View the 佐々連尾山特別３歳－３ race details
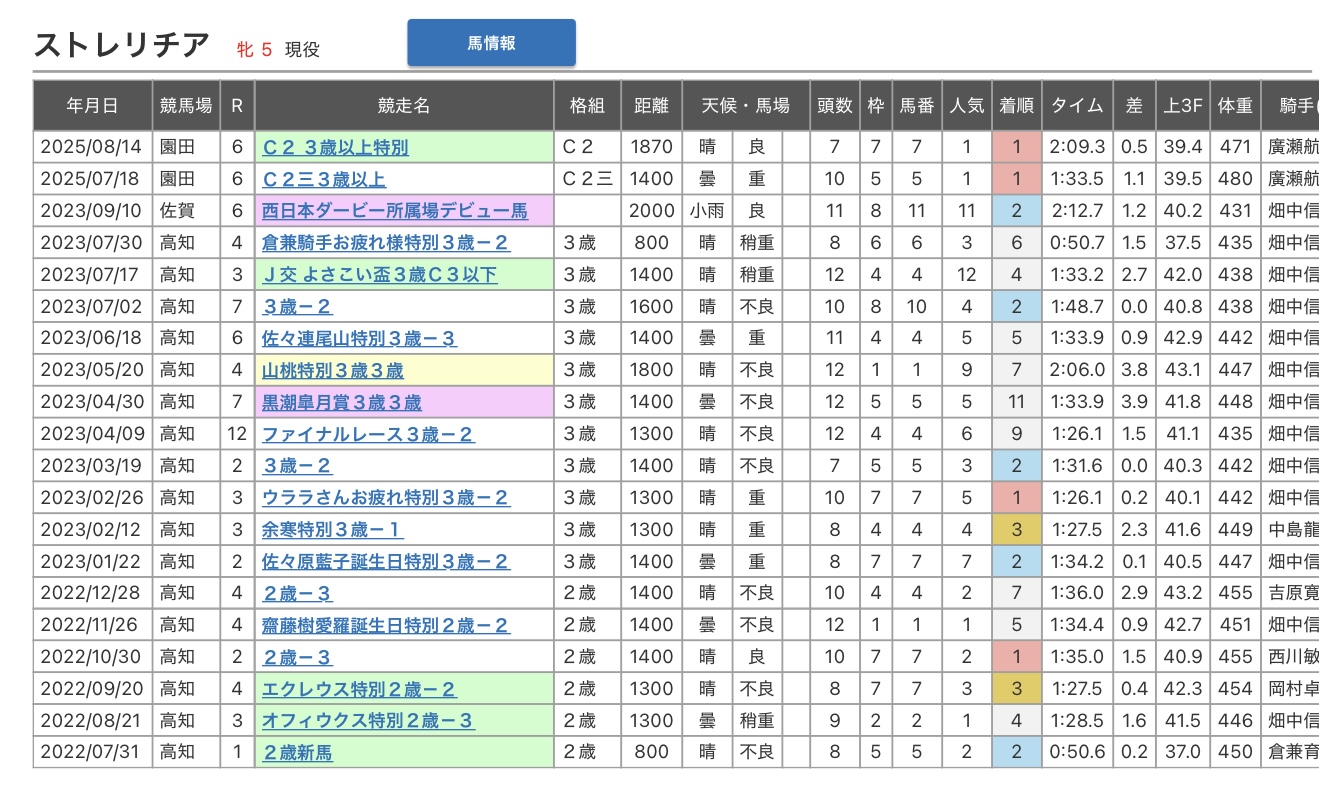This screenshot has width=1319, height=795. (359, 339)
